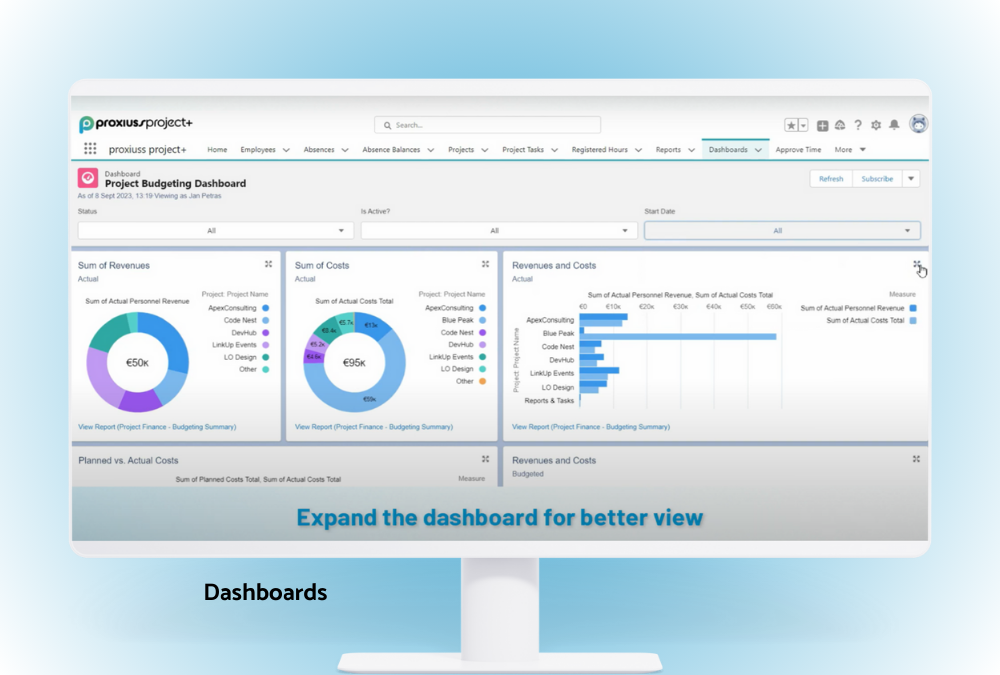Open dropdown arrow next to Subscribe
This screenshot has height=675, width=1000.
click(x=910, y=179)
